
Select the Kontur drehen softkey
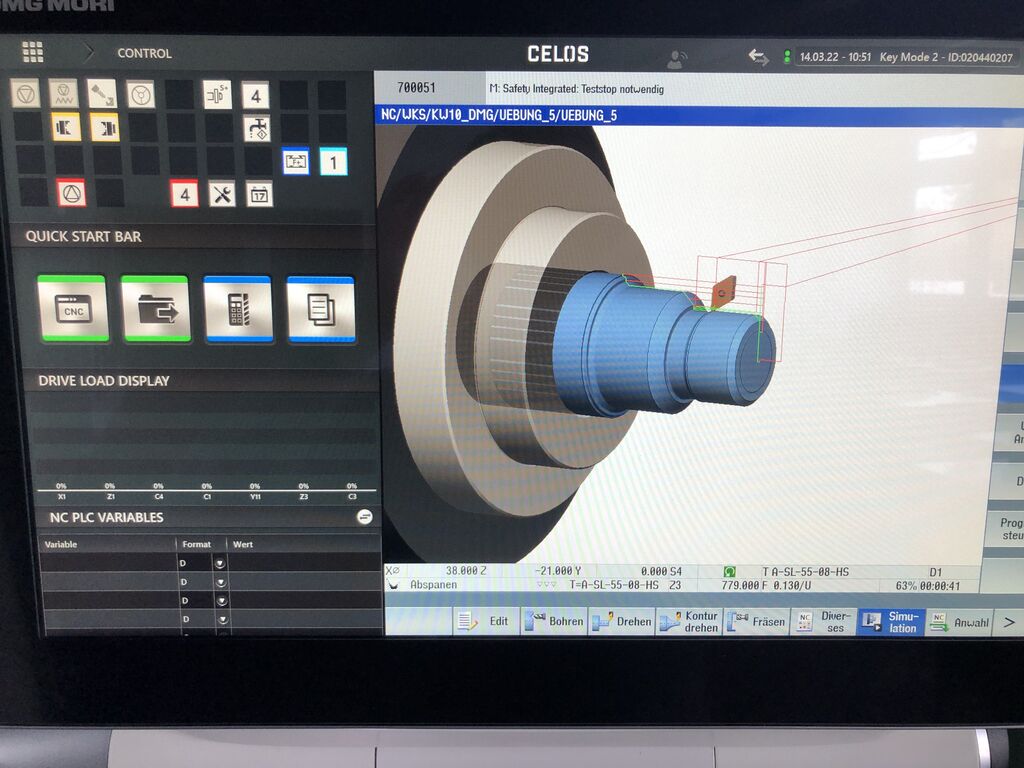[689, 622]
